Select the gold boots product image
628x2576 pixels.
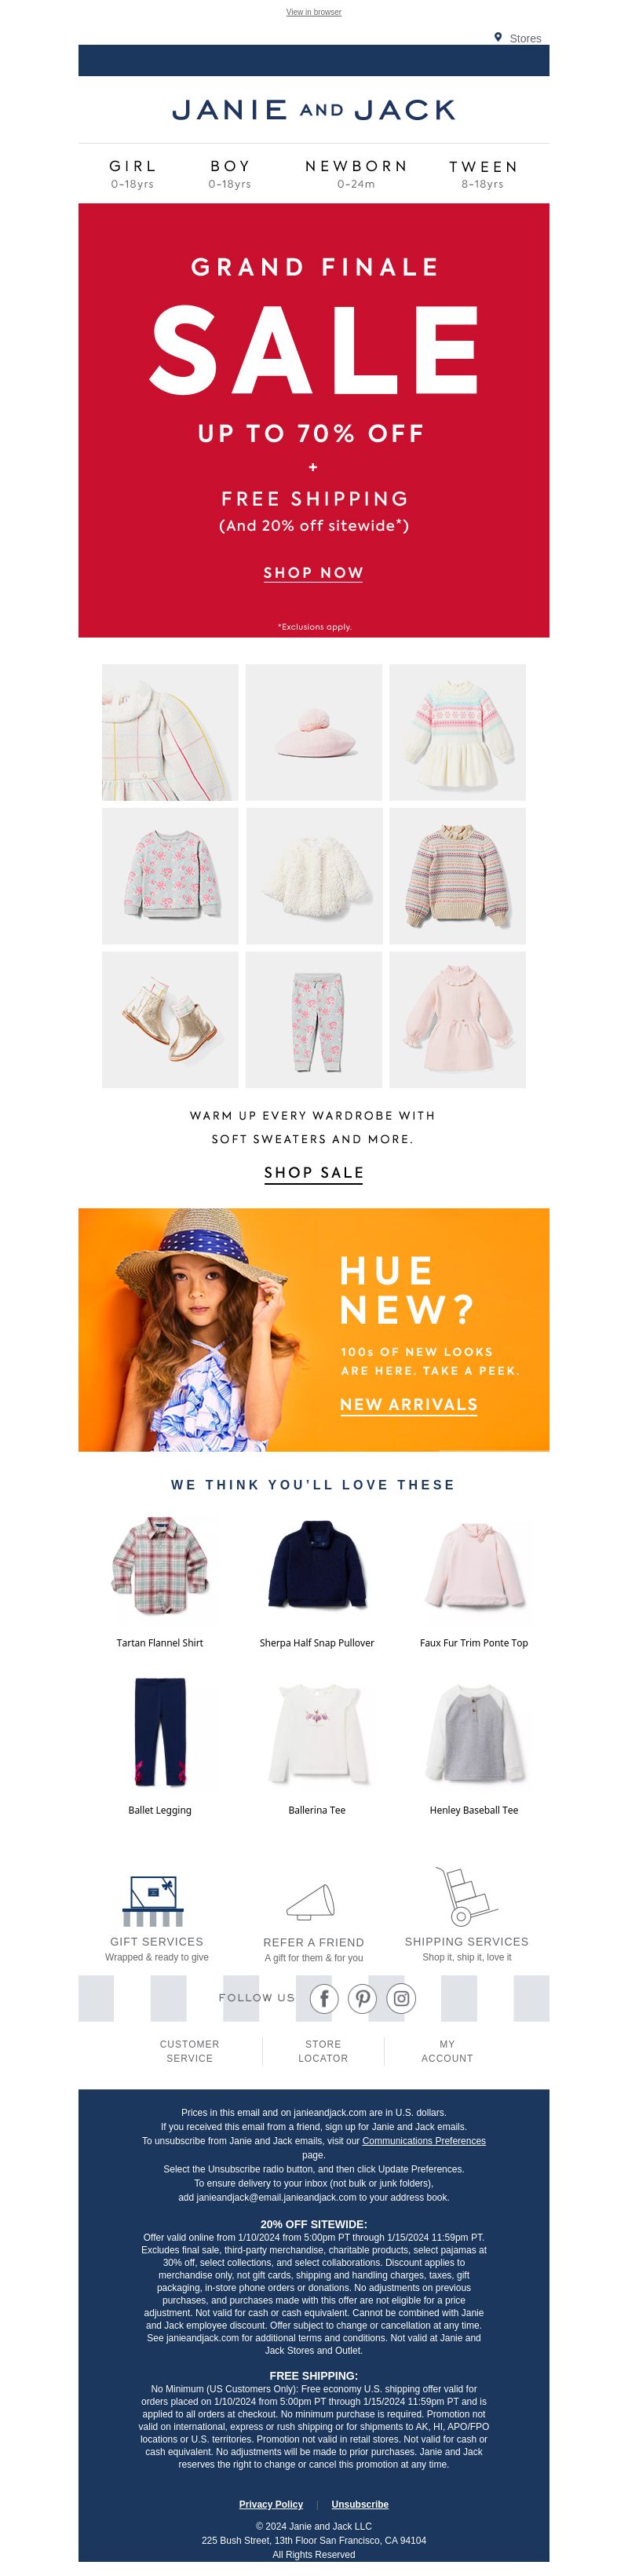pyautogui.click(x=170, y=1020)
